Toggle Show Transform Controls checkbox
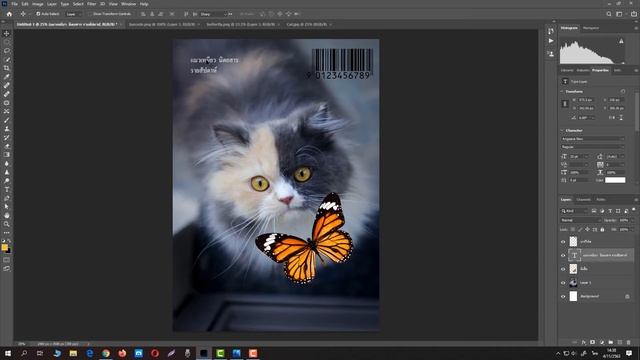The image size is (640, 360). point(91,14)
